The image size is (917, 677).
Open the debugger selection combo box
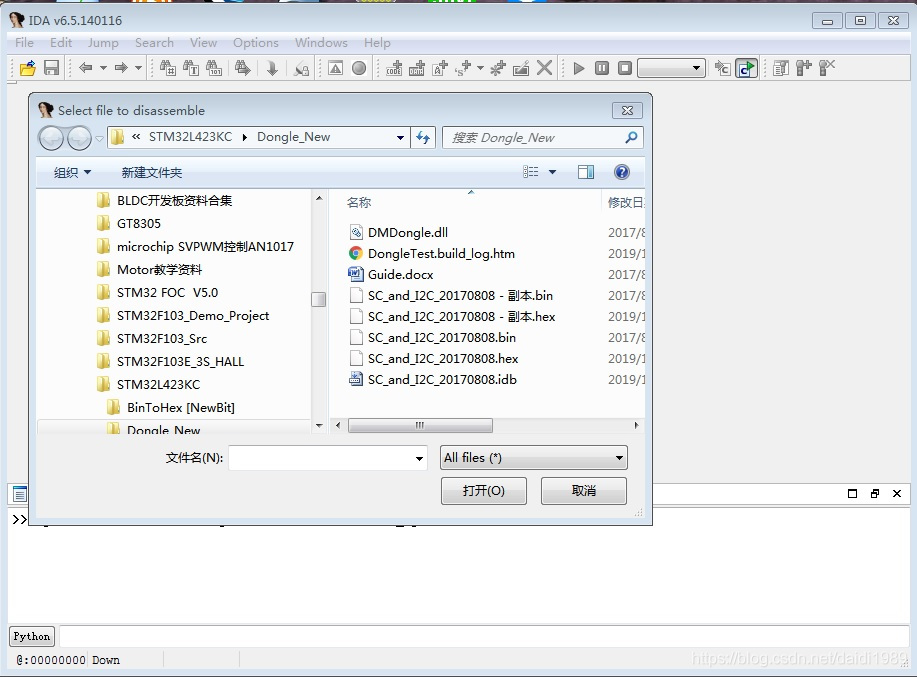[x=671, y=68]
